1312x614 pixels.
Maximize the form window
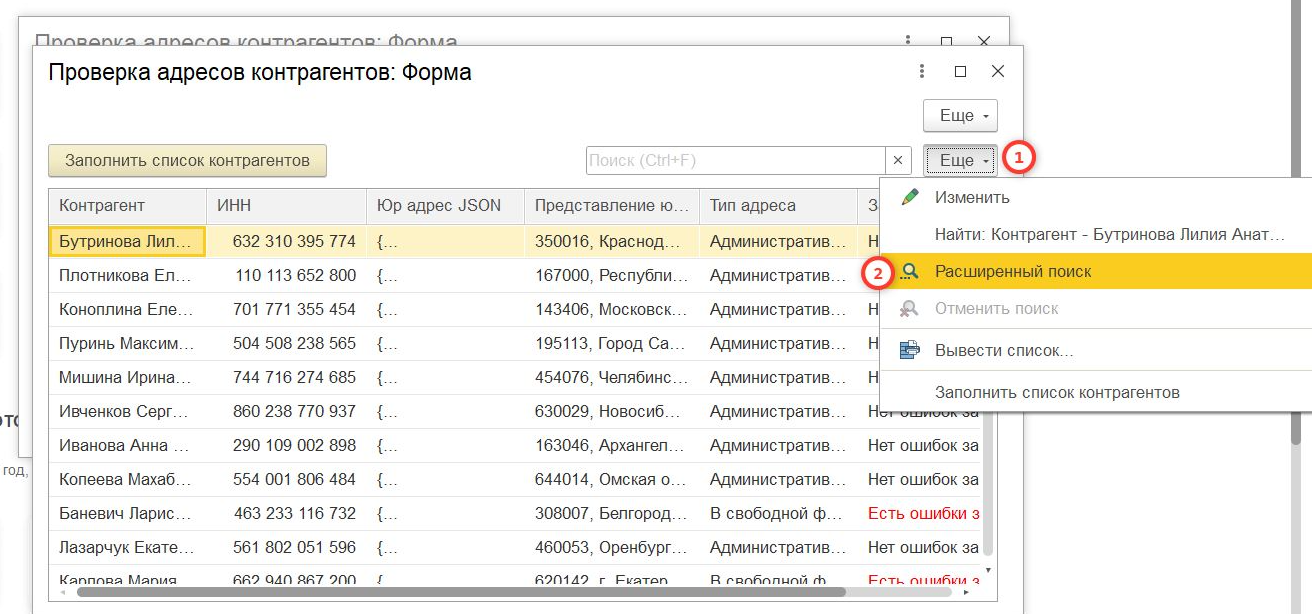pos(960,72)
